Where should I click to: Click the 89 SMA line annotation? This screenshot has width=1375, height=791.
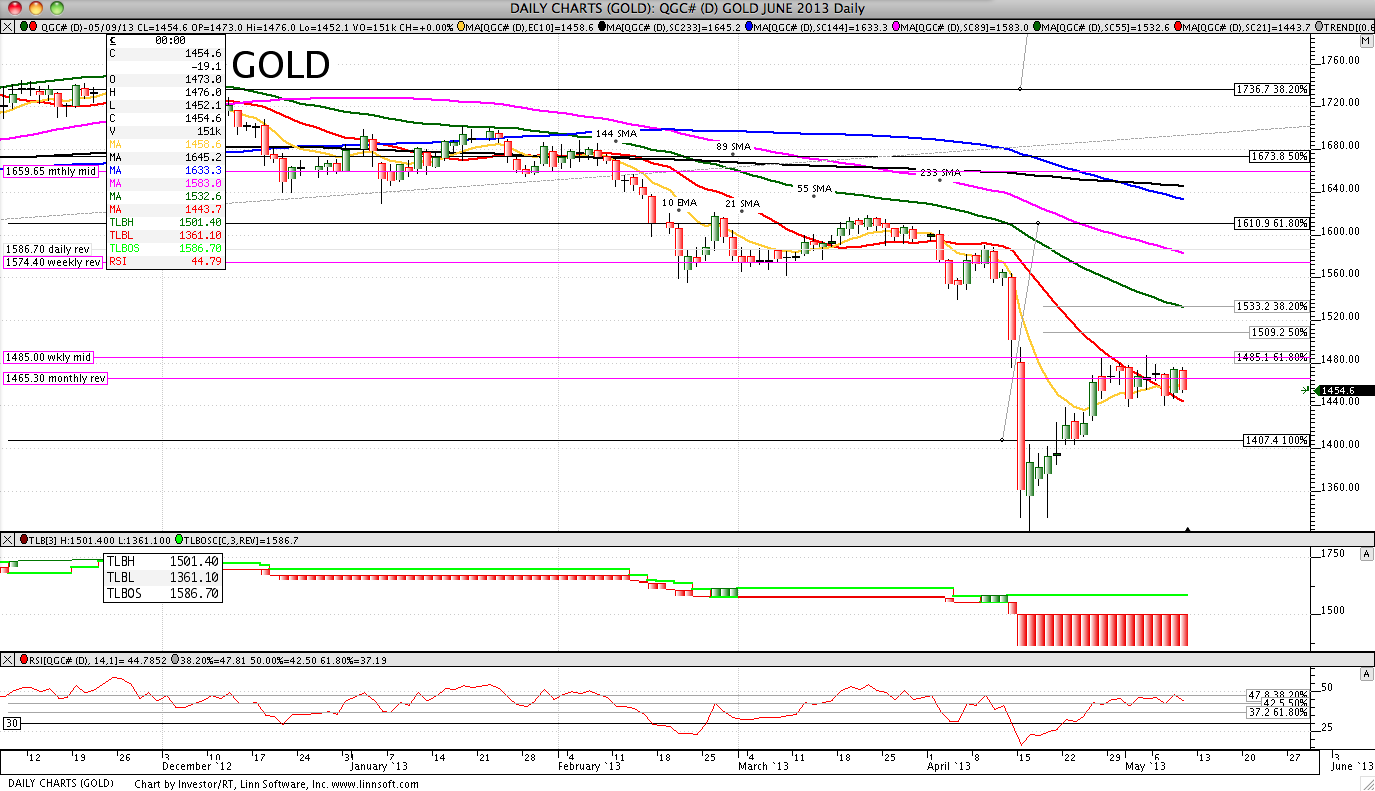coord(734,146)
